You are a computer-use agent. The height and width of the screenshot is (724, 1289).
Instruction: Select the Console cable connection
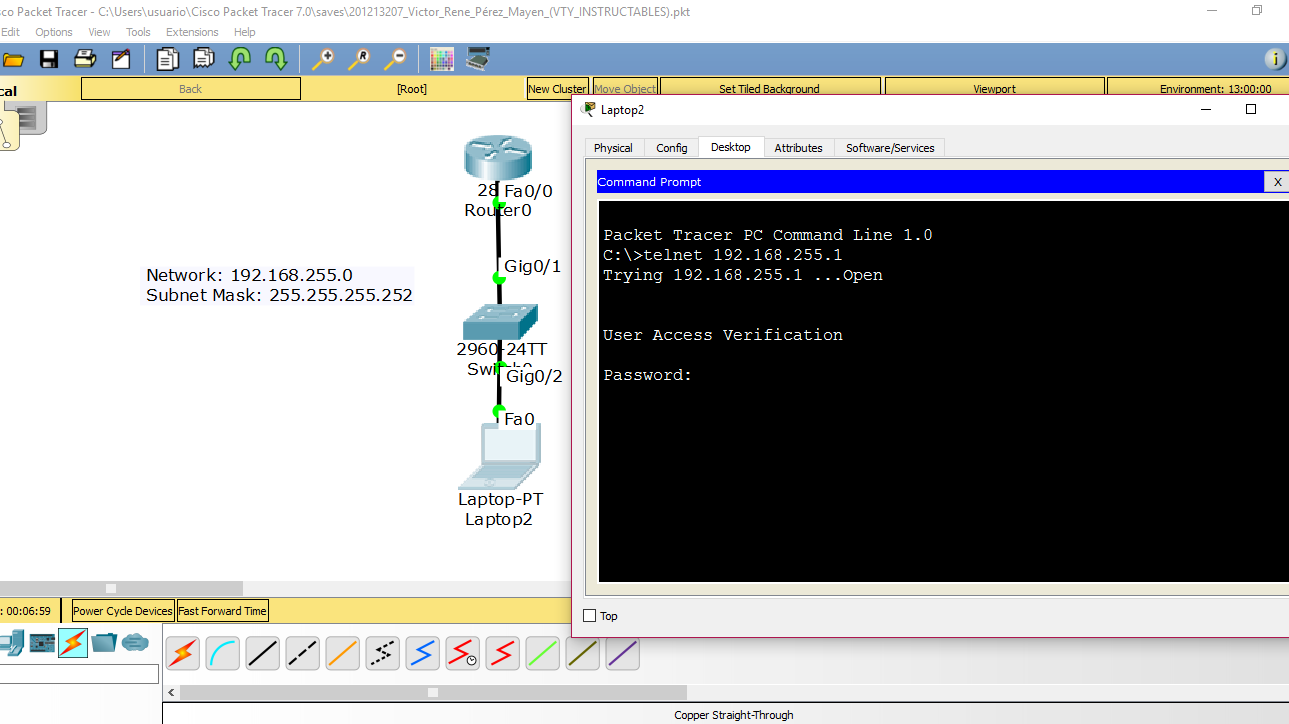222,653
